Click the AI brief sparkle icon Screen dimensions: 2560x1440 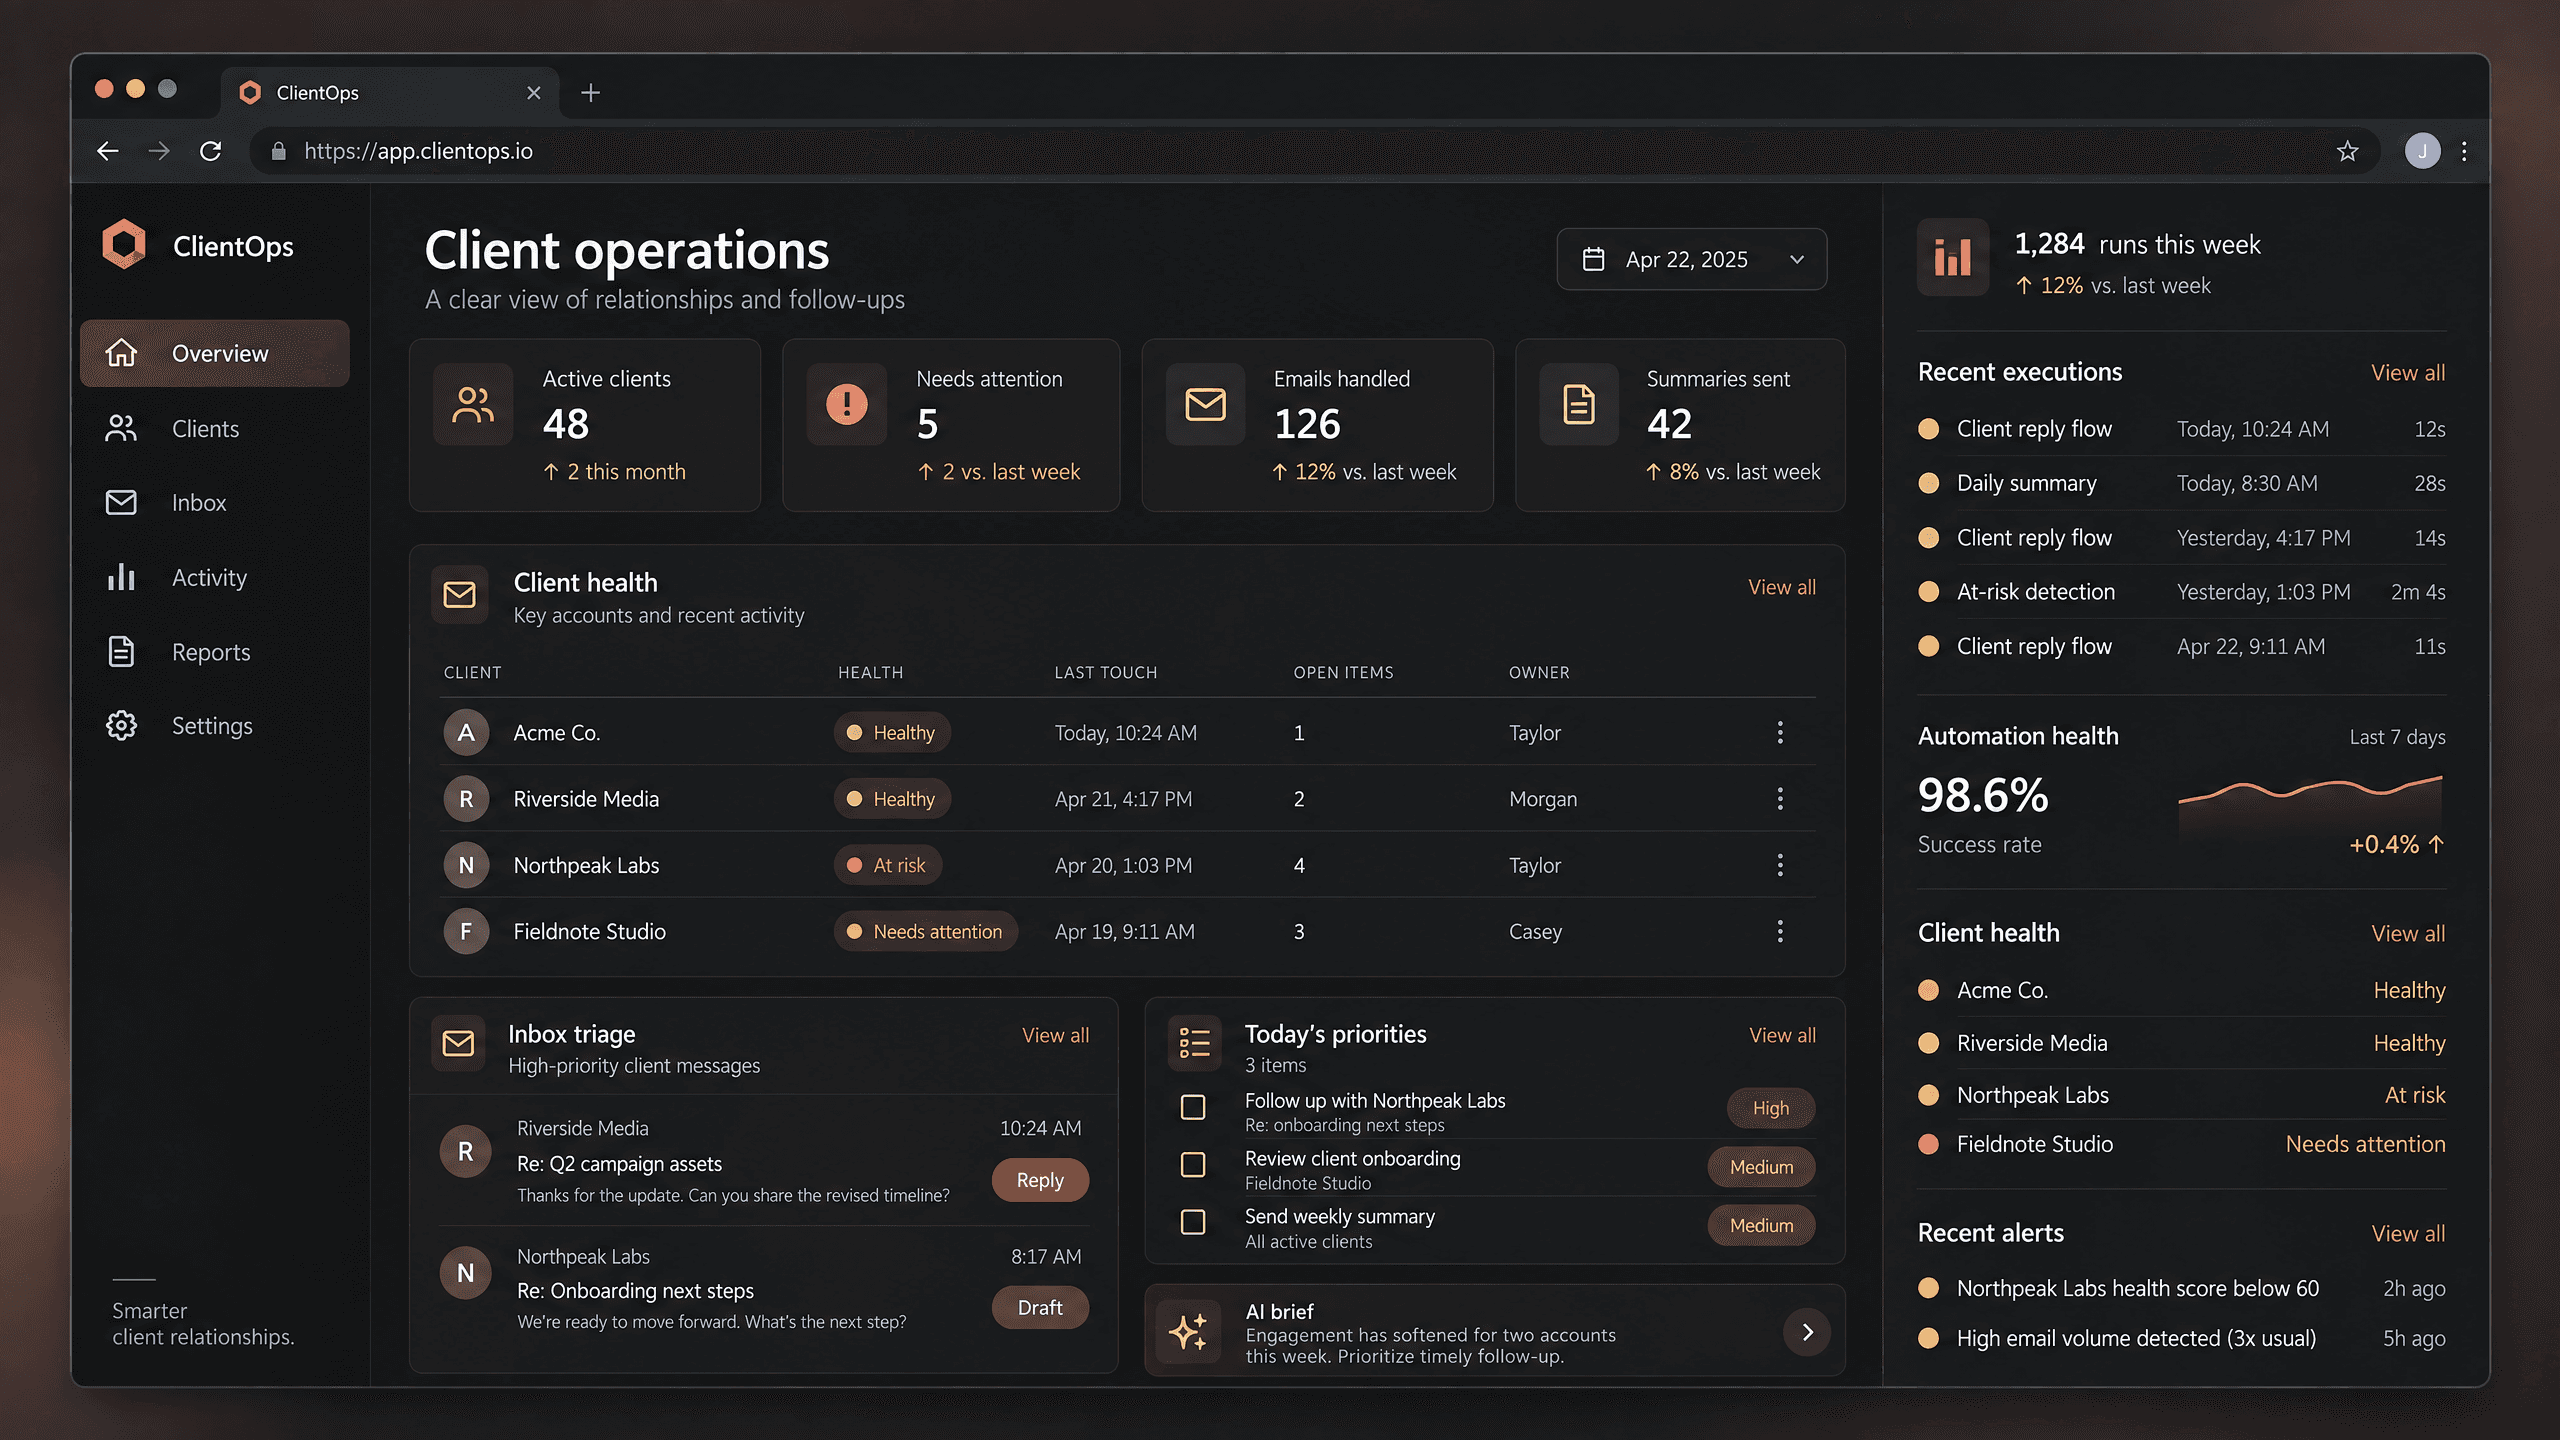pyautogui.click(x=1189, y=1332)
